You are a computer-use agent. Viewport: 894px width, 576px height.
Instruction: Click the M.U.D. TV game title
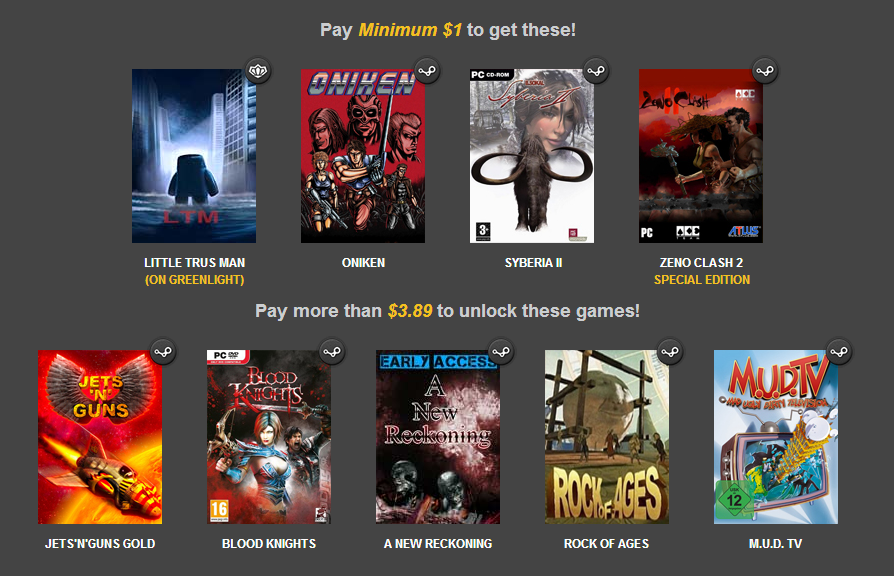775,544
